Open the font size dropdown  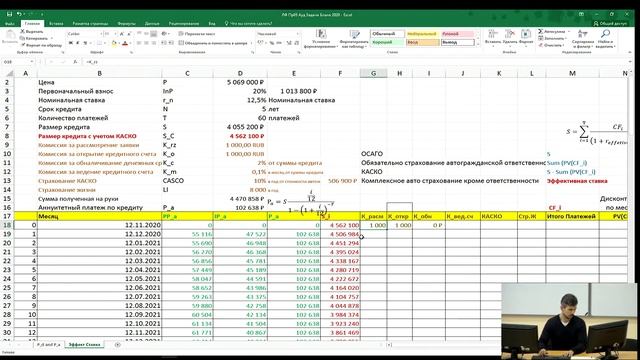tap(116, 34)
